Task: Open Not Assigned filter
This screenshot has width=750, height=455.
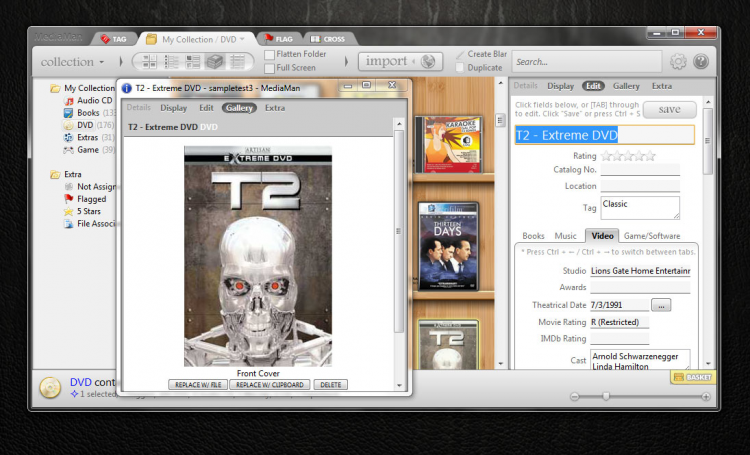Action: click(x=90, y=187)
